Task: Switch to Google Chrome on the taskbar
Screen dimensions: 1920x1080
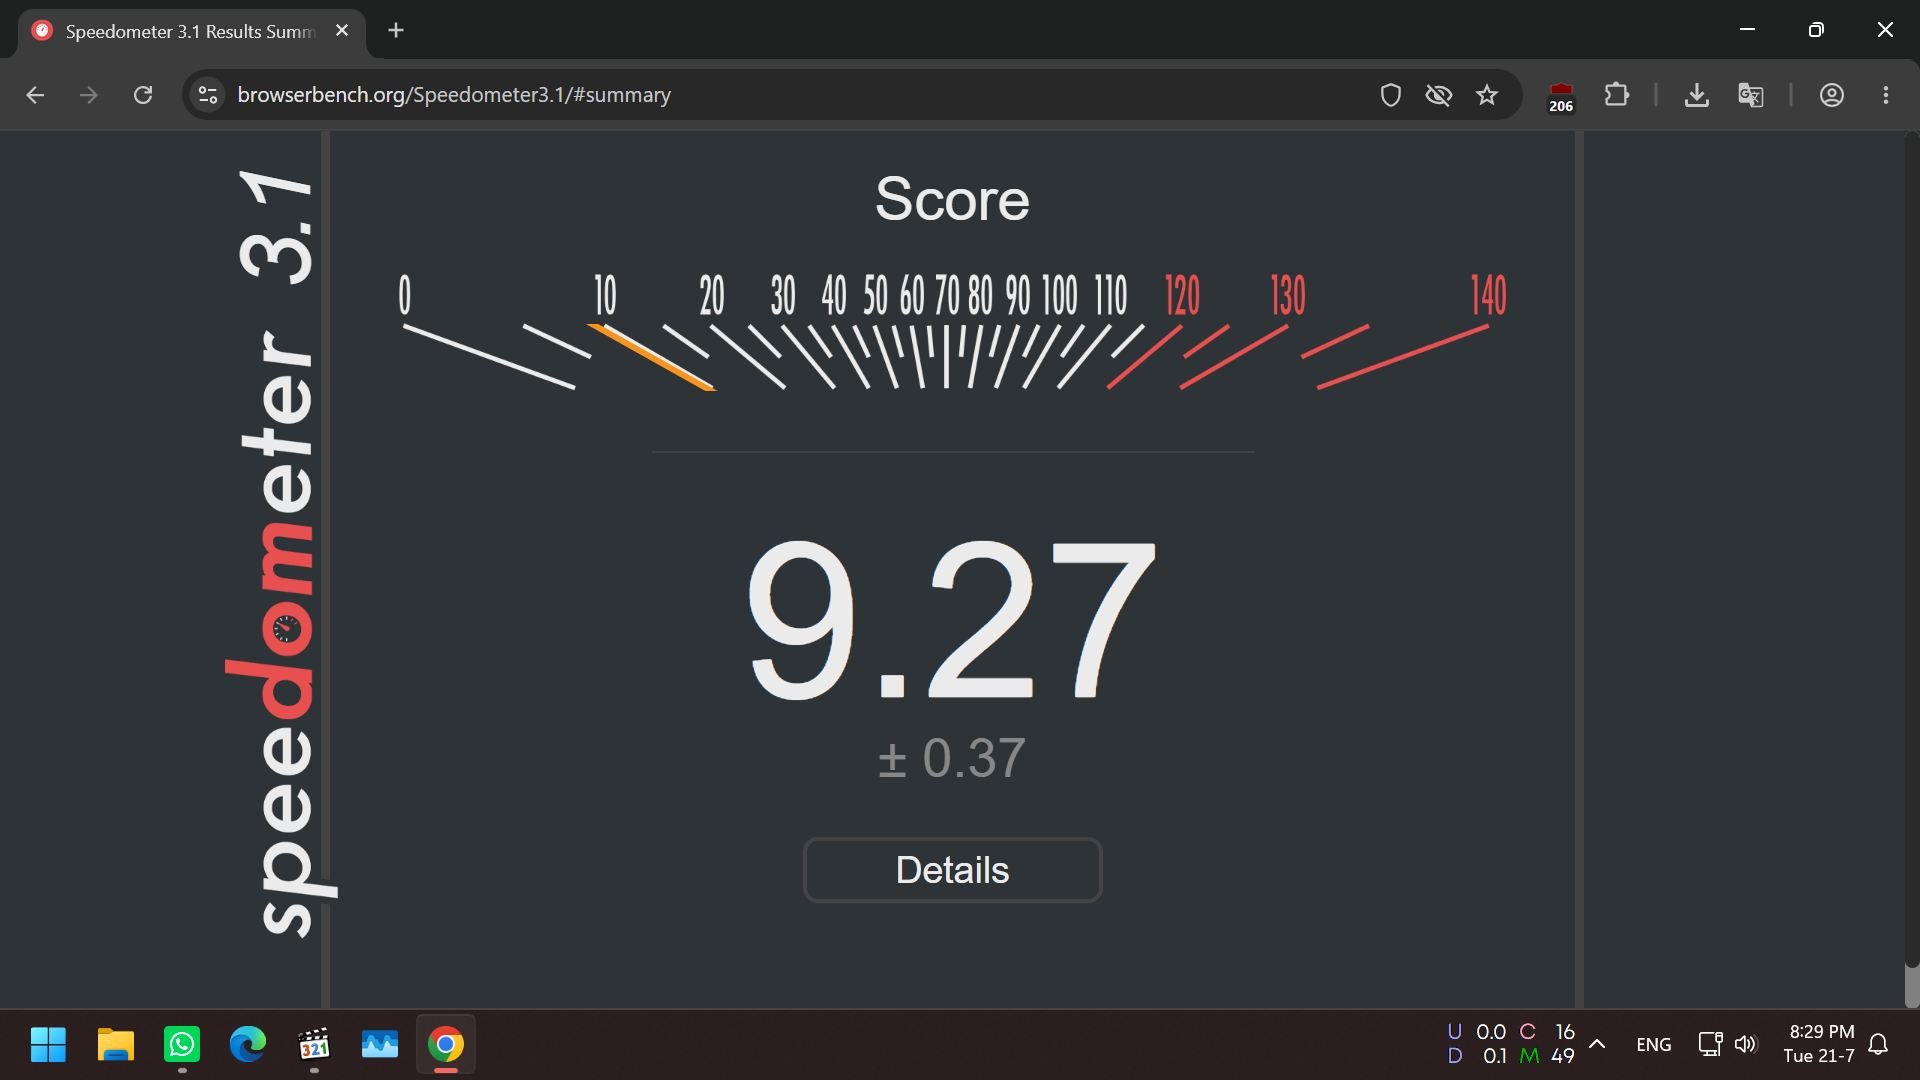Action: [x=446, y=1045]
